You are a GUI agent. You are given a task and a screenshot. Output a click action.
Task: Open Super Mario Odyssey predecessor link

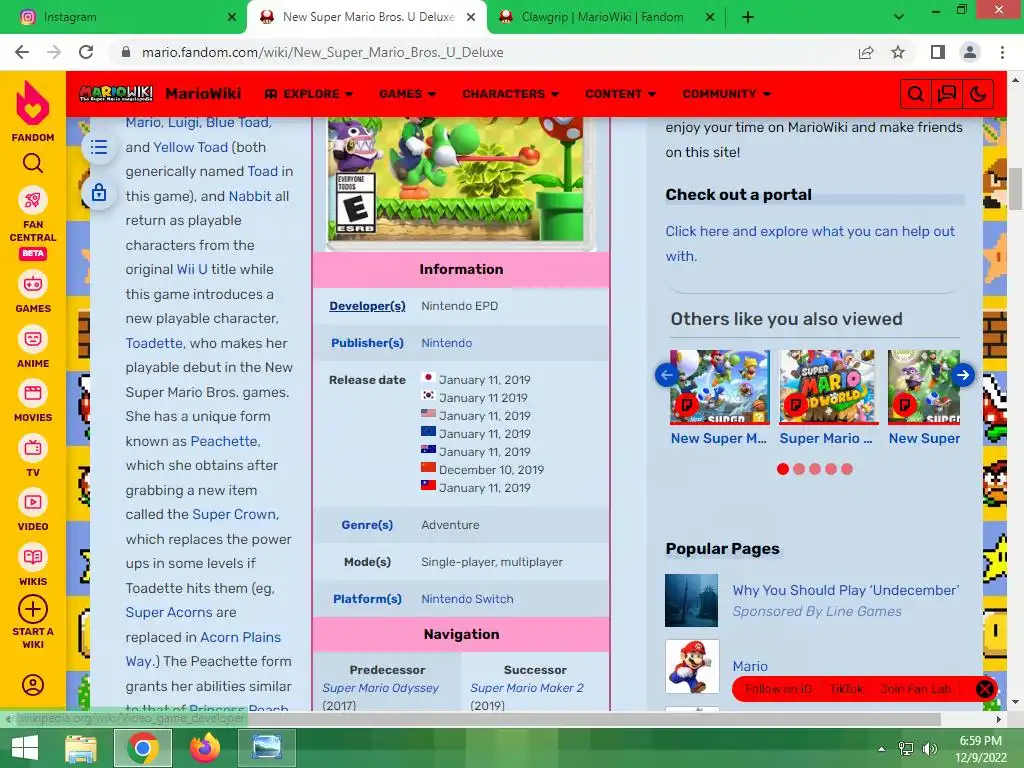coord(380,688)
